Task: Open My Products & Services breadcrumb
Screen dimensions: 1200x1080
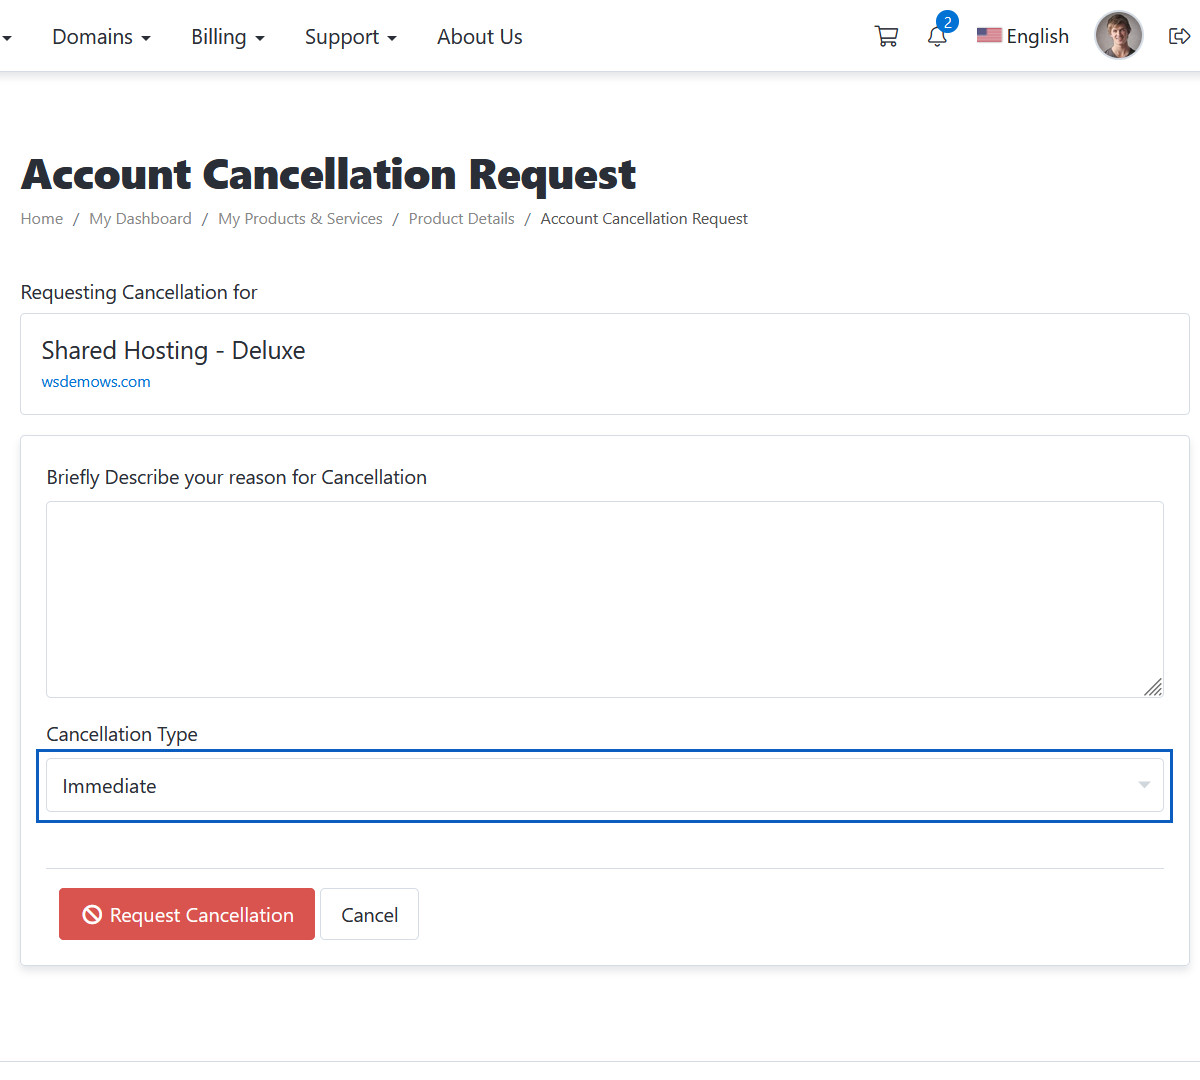Action: (300, 219)
